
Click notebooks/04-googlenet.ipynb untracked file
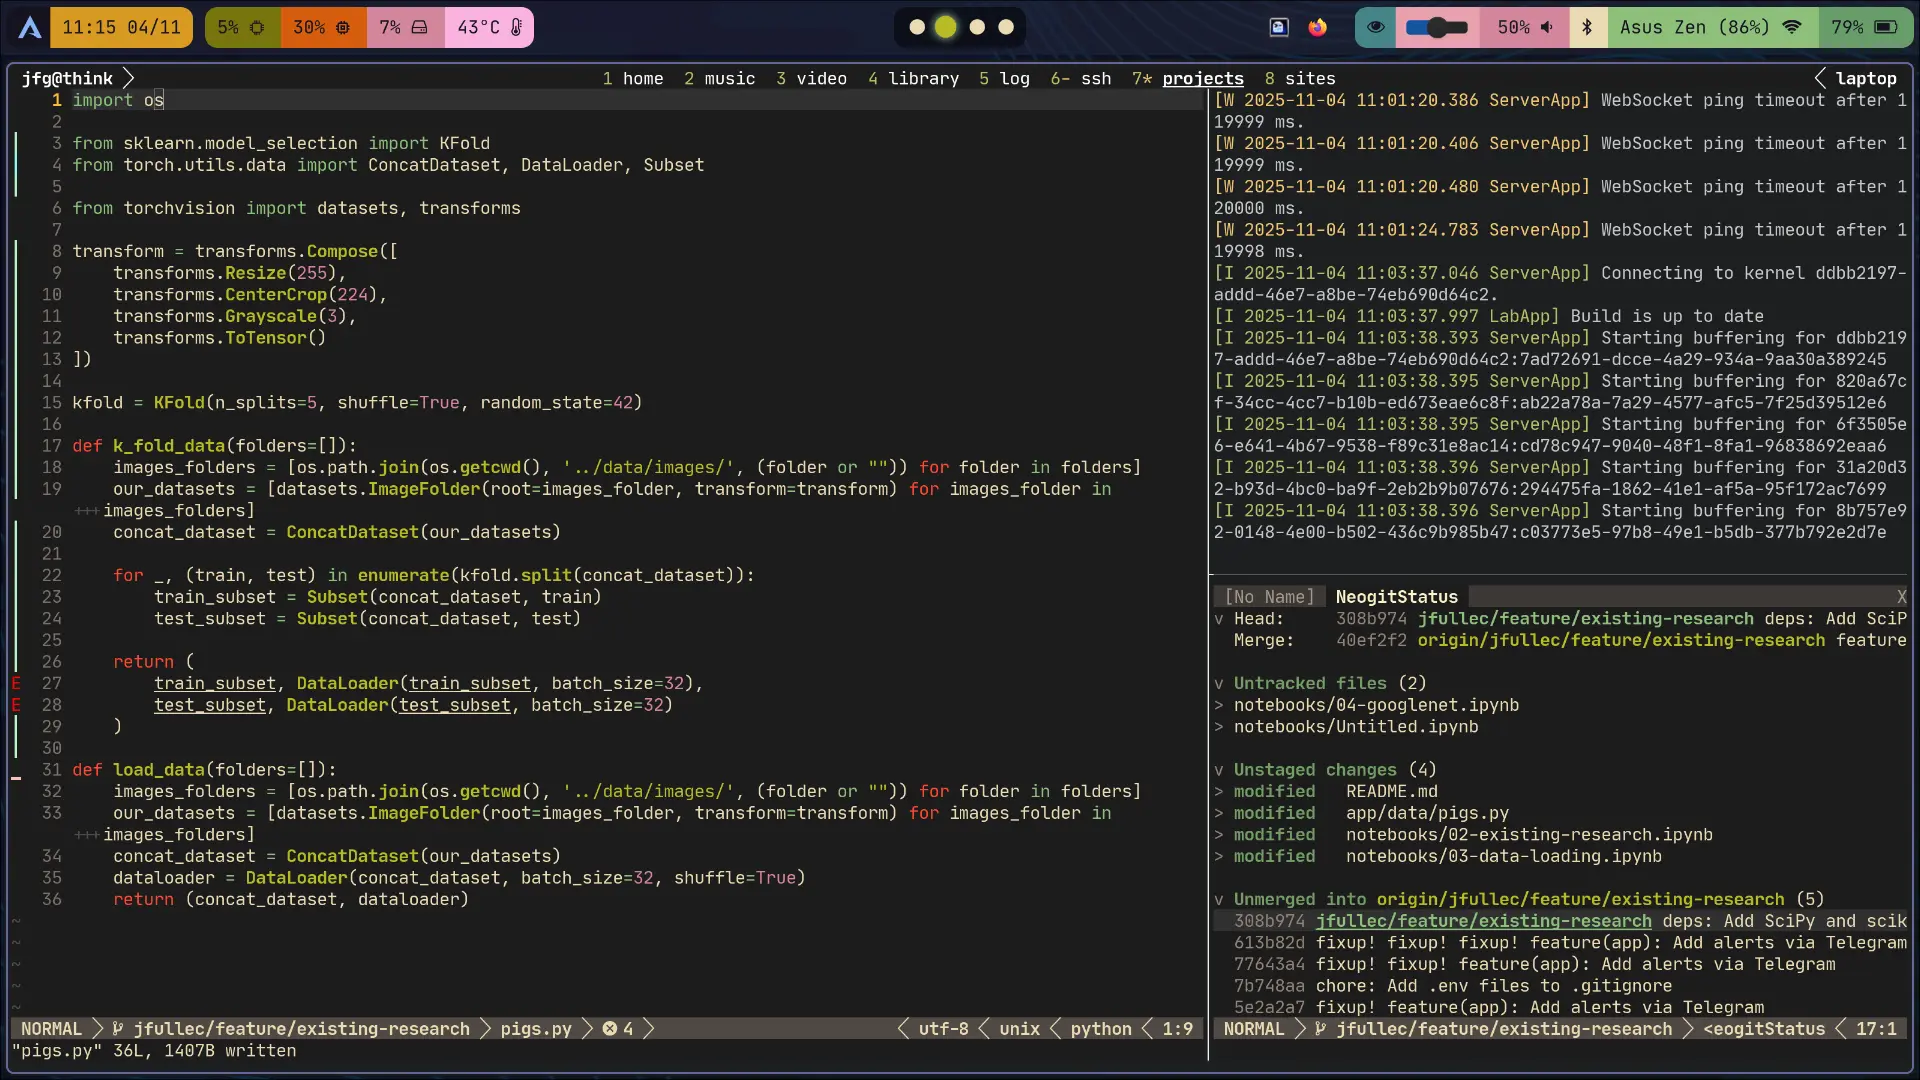point(1376,706)
